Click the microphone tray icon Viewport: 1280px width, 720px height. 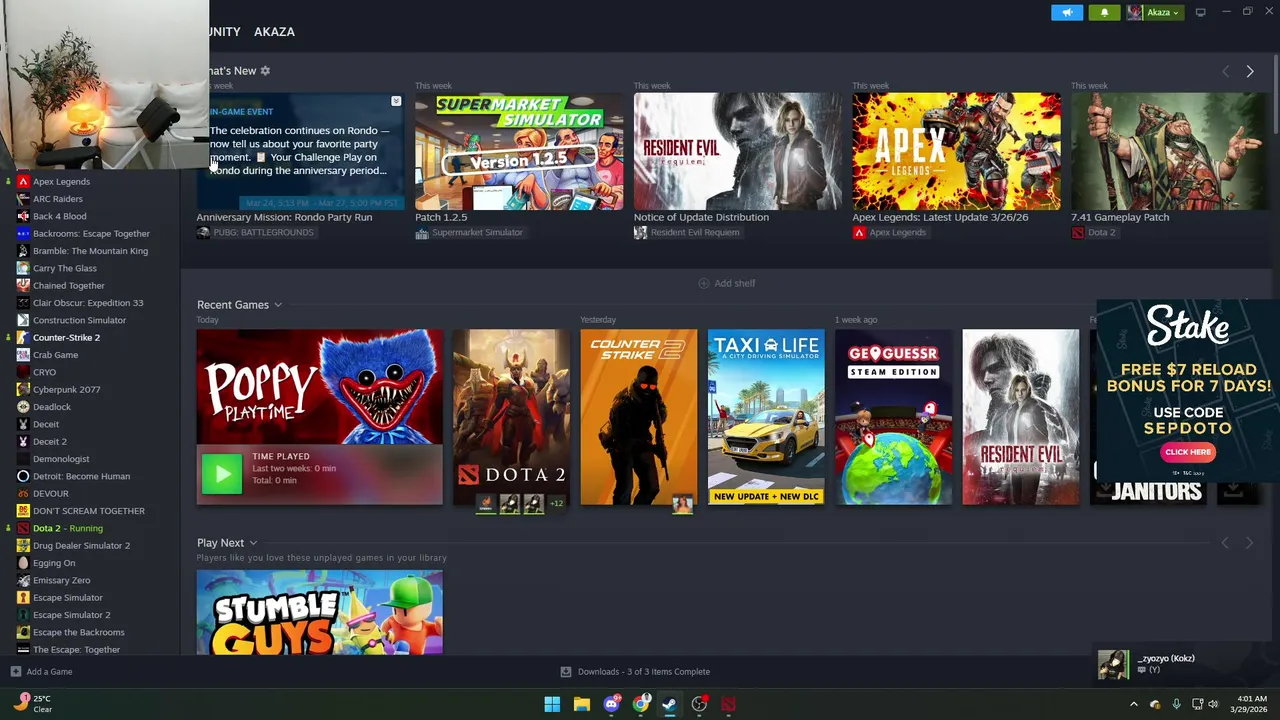click(1176, 704)
